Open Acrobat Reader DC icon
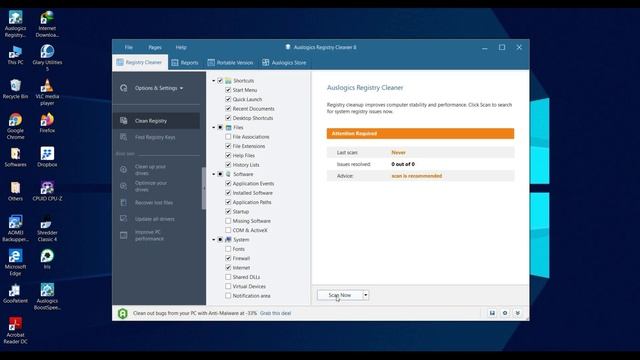The image size is (640, 360). click(16, 331)
